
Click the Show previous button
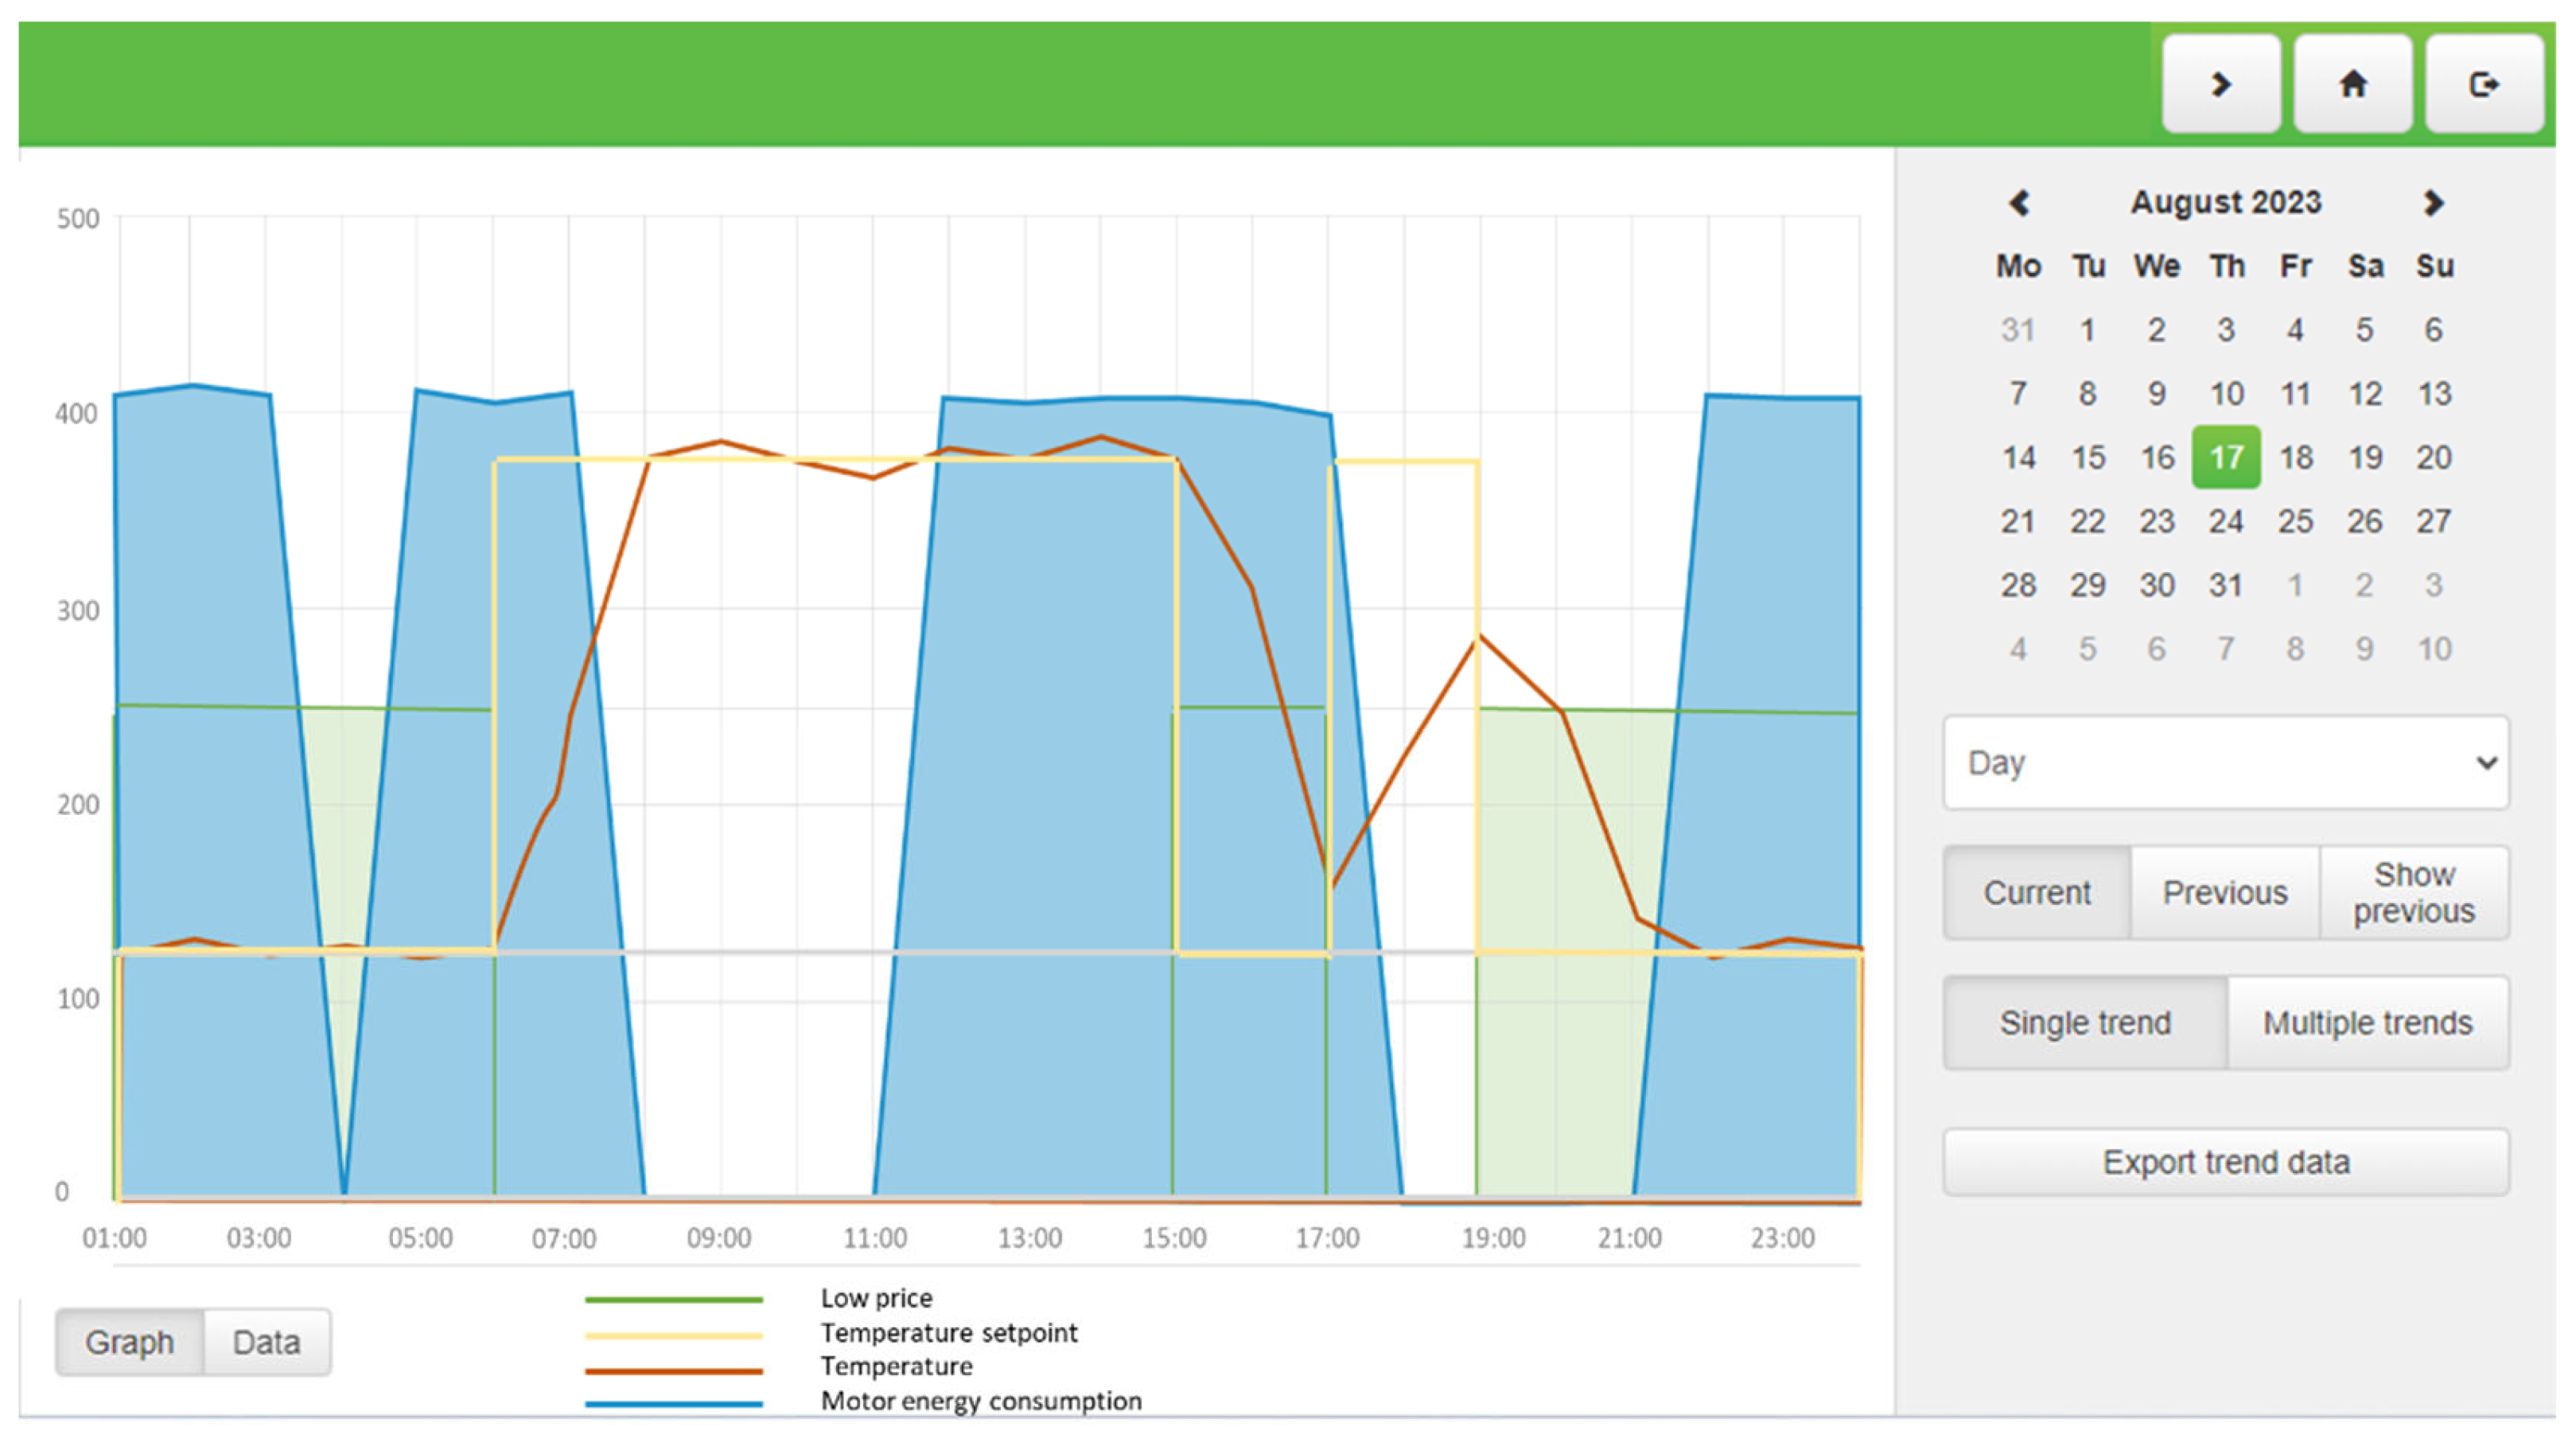pos(2413,892)
